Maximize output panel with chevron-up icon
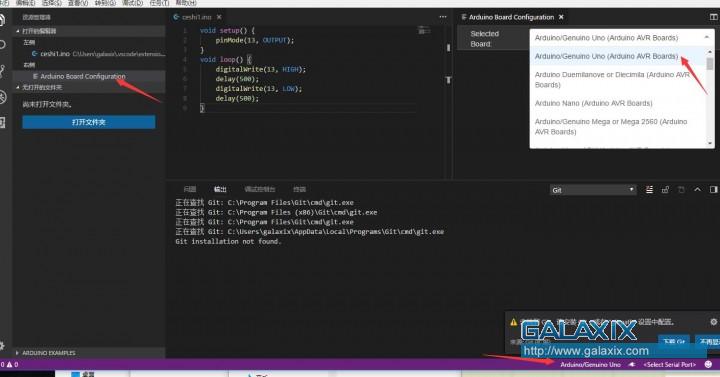720x377 pixels. coord(698,190)
